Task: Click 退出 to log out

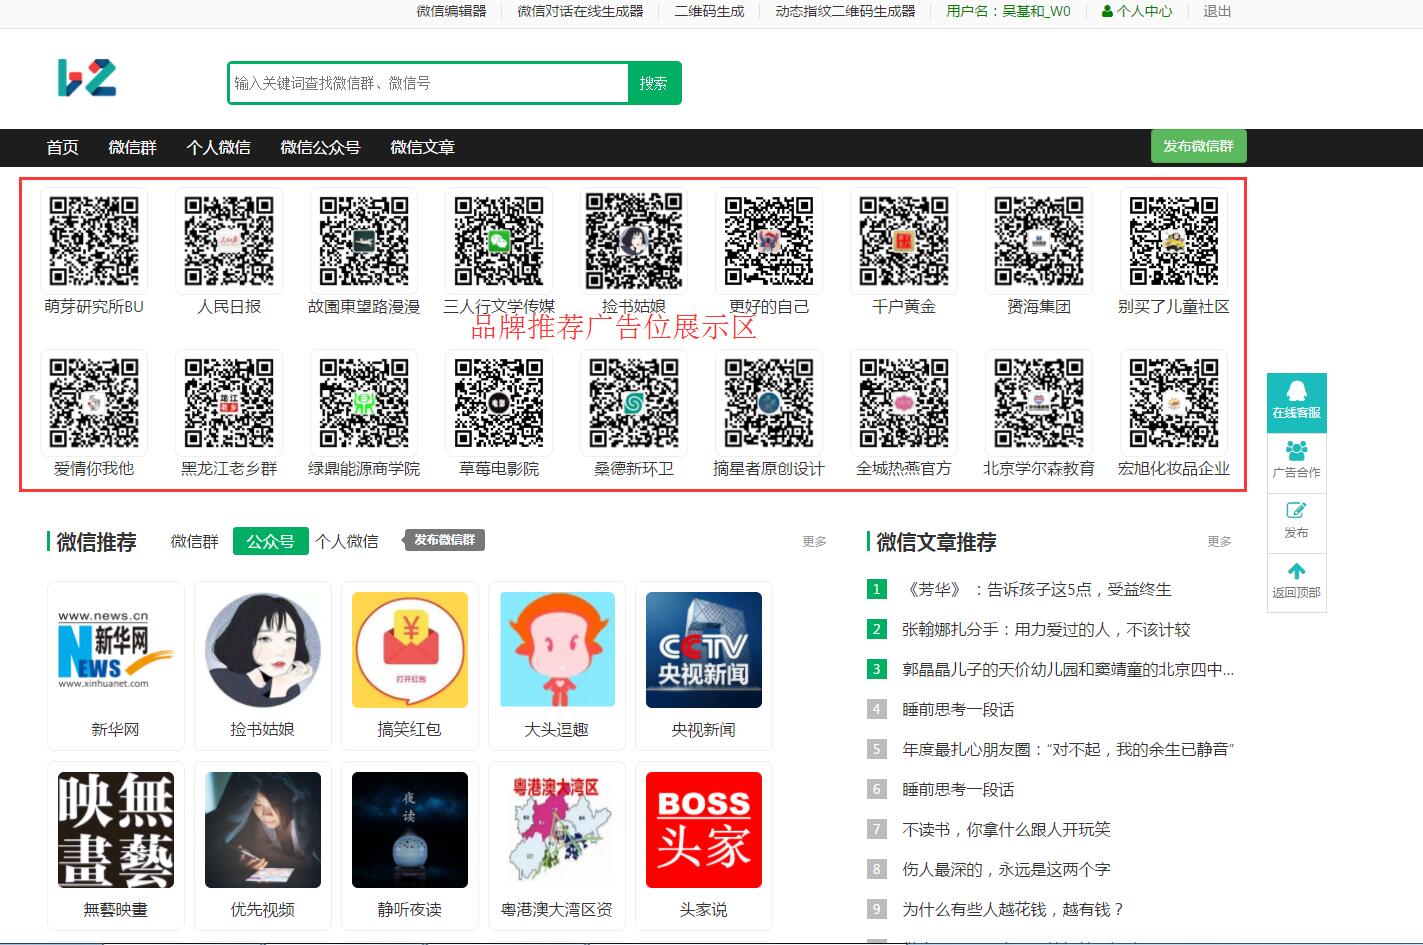Action: point(1217,11)
